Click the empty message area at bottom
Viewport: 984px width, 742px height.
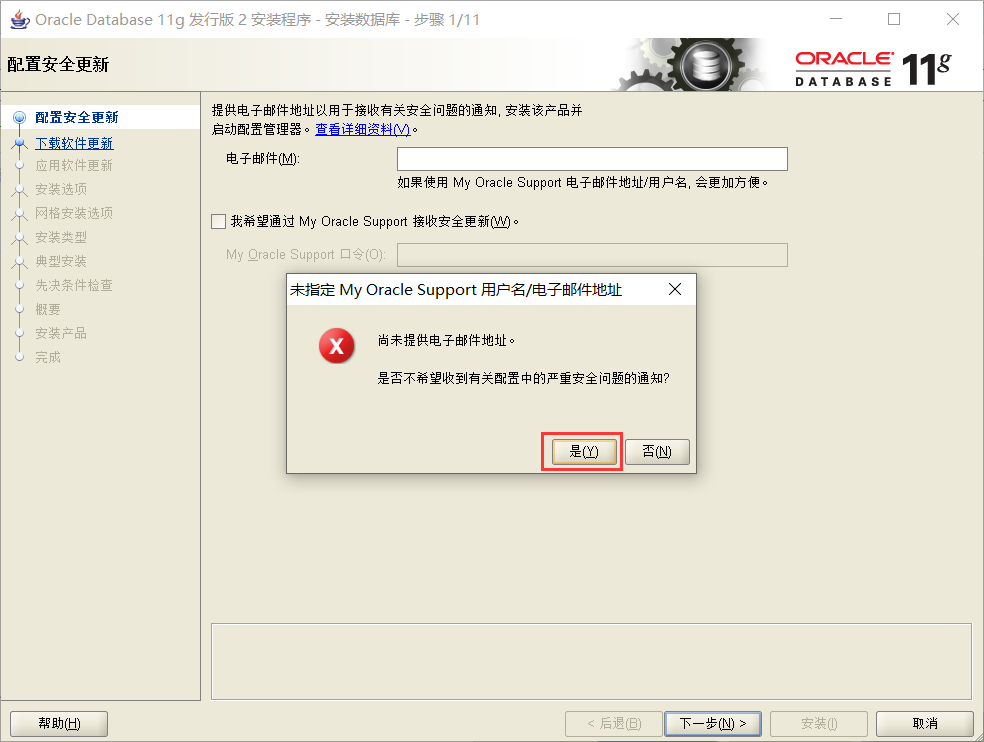coord(591,662)
